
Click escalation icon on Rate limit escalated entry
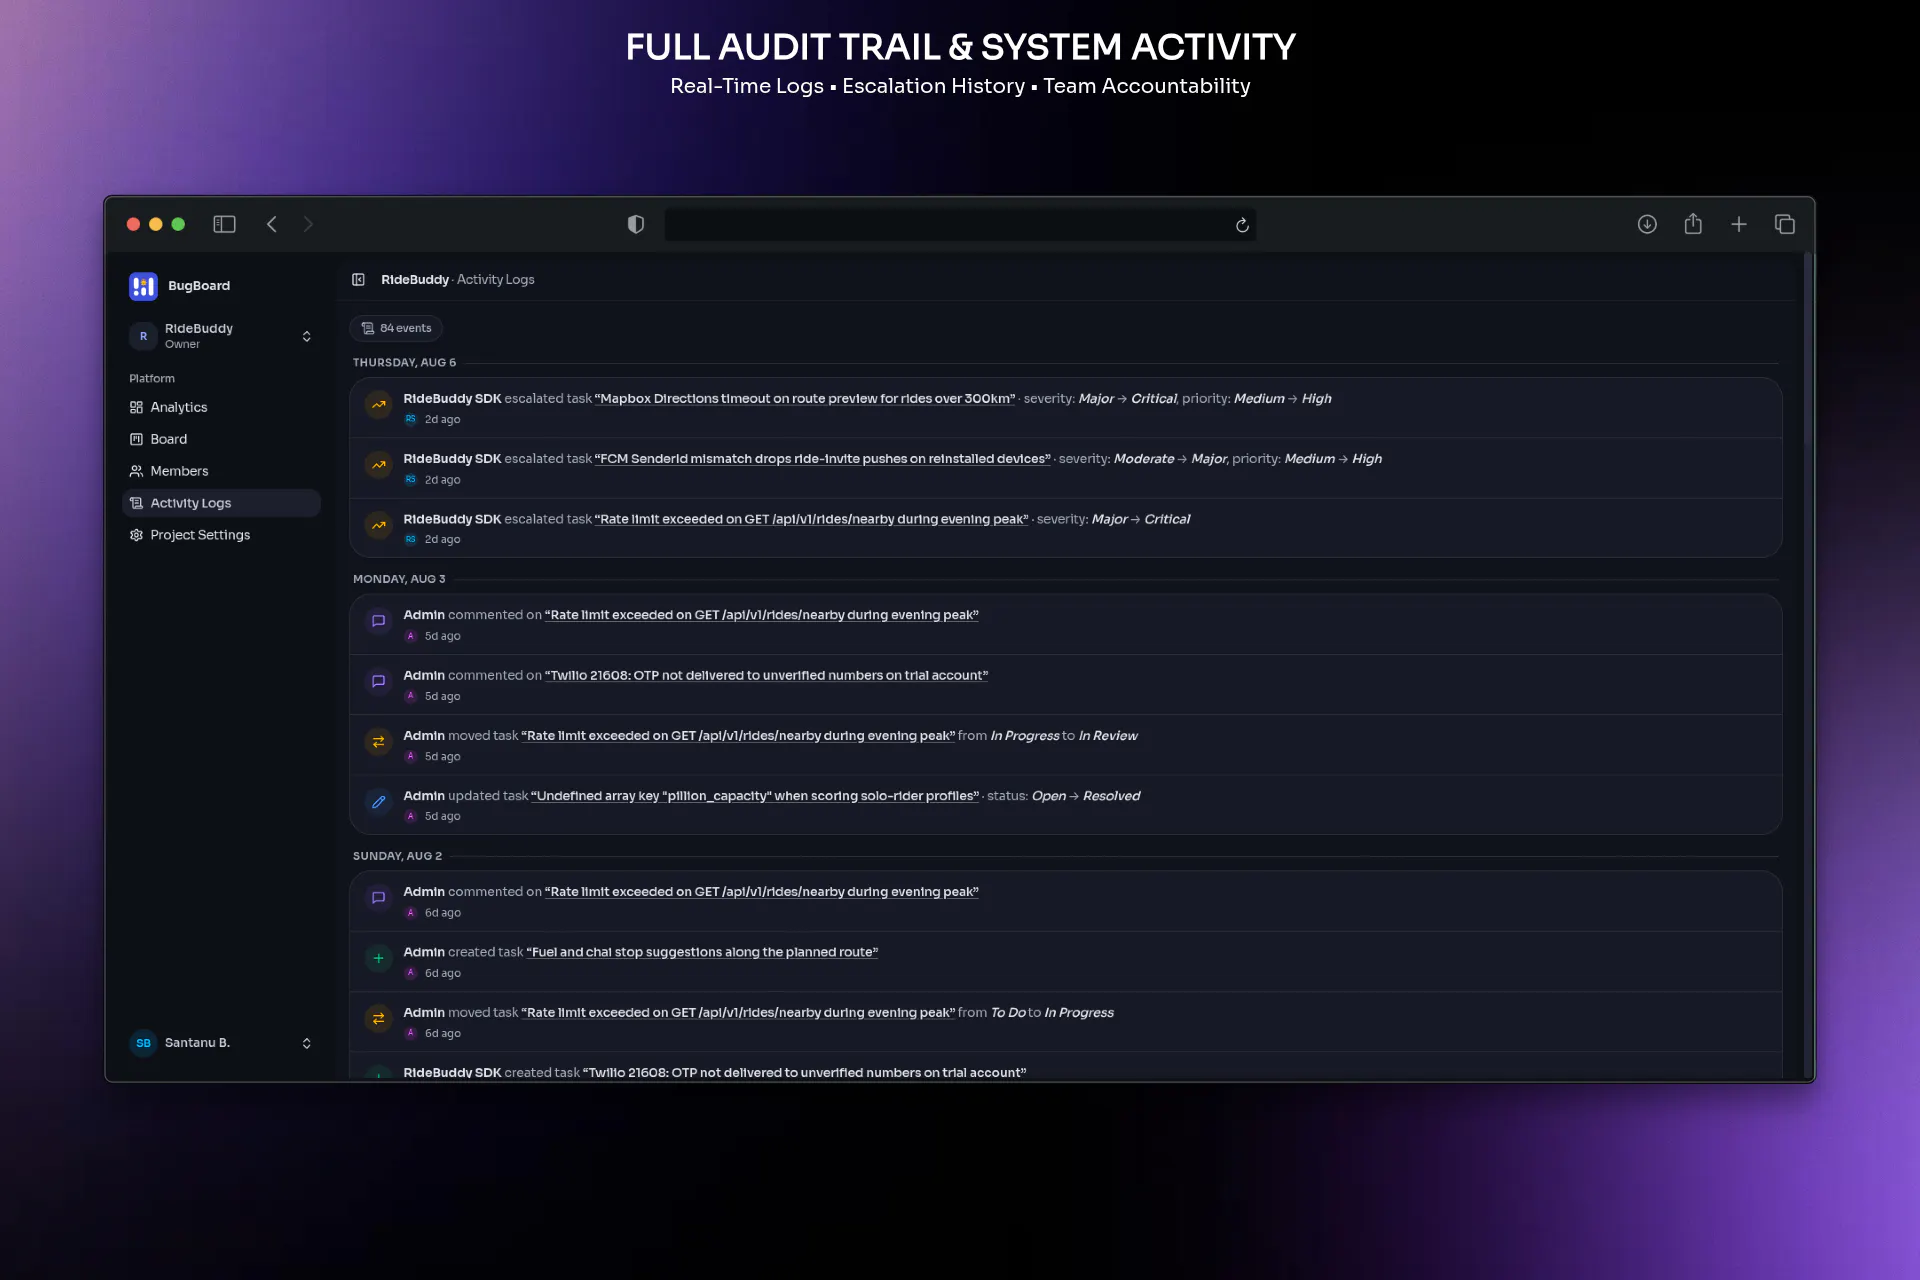(378, 525)
